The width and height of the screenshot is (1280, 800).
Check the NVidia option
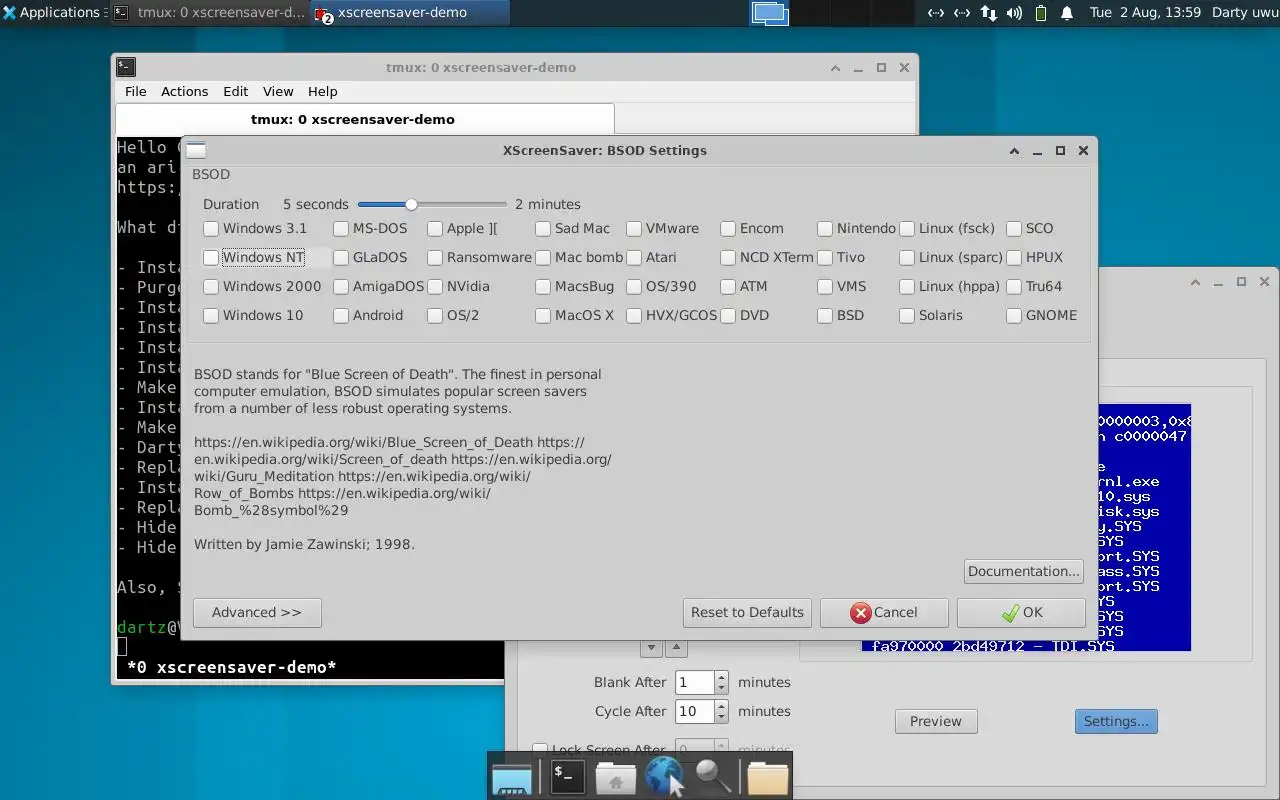tap(435, 287)
